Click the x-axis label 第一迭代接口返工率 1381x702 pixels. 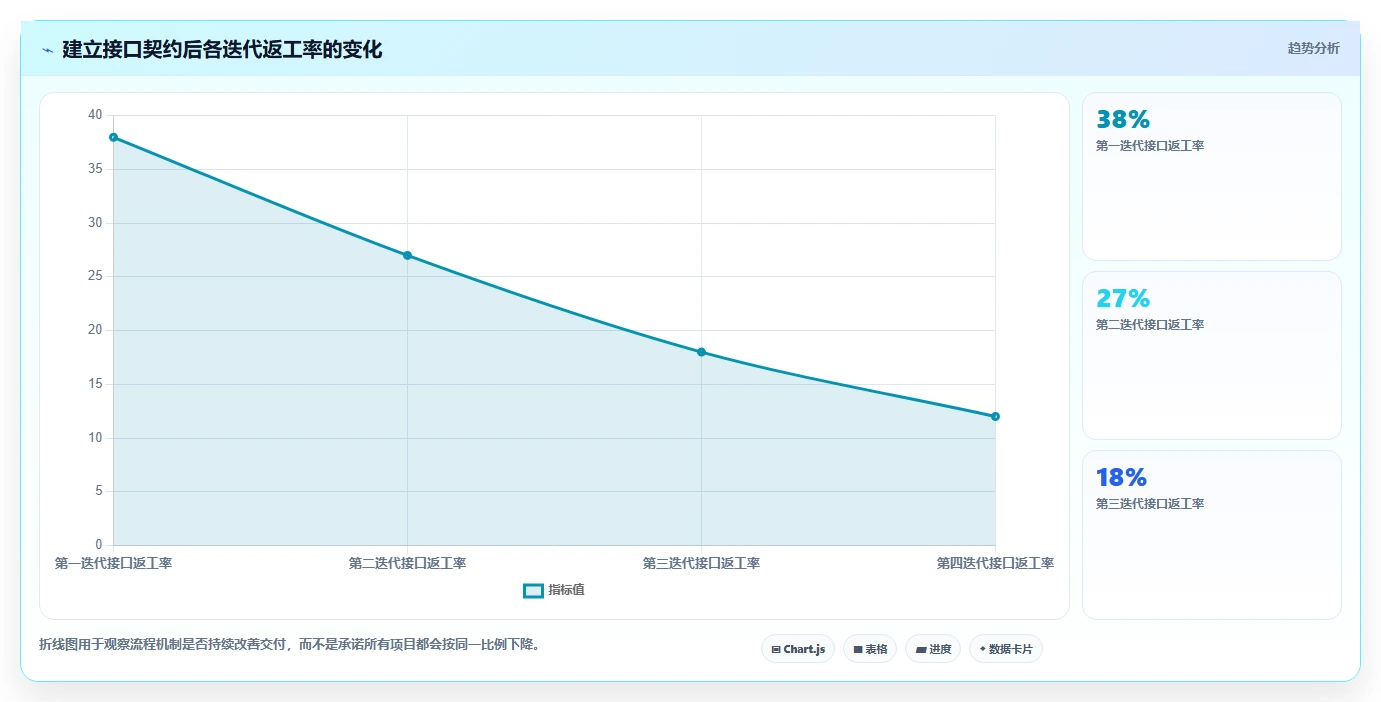point(113,563)
